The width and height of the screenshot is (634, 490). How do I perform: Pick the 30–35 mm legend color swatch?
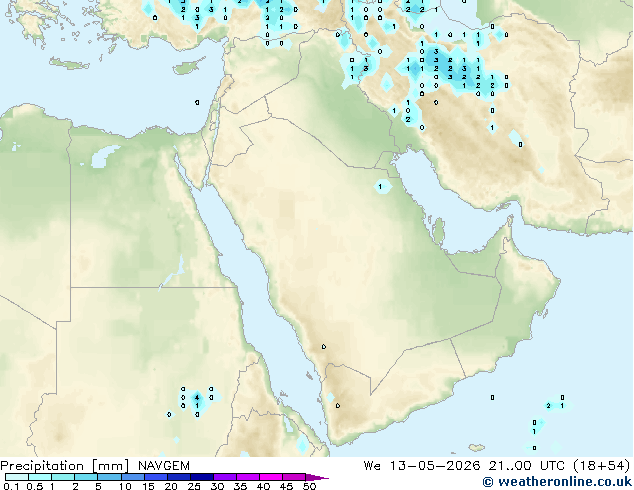(224, 477)
